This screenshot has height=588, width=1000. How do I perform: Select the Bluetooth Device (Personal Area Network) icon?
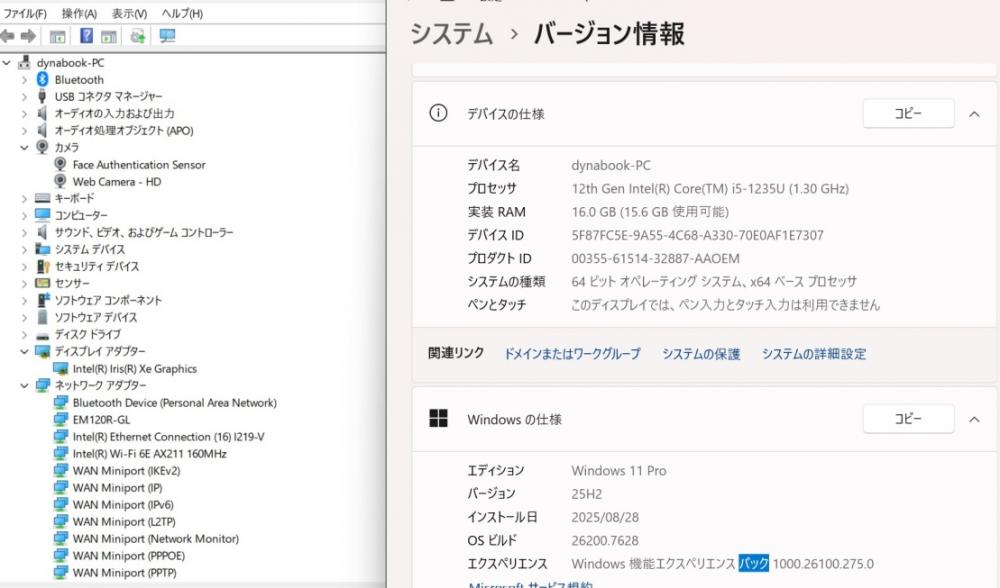point(61,402)
